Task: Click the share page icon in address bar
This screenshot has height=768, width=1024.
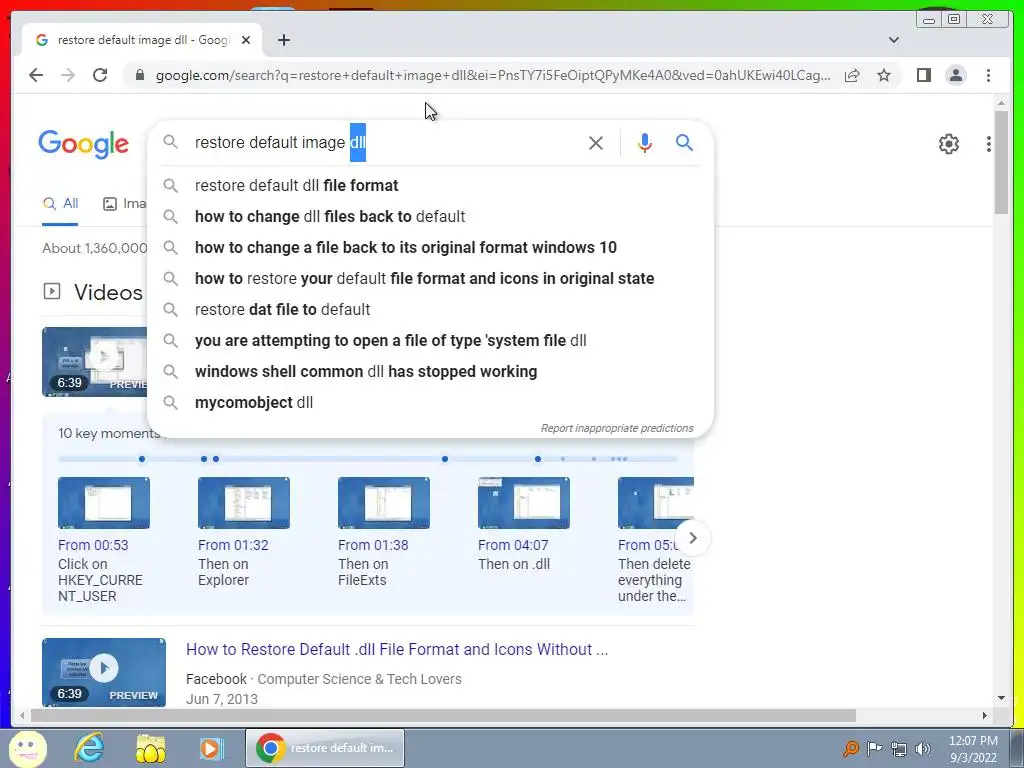Action: [x=852, y=75]
